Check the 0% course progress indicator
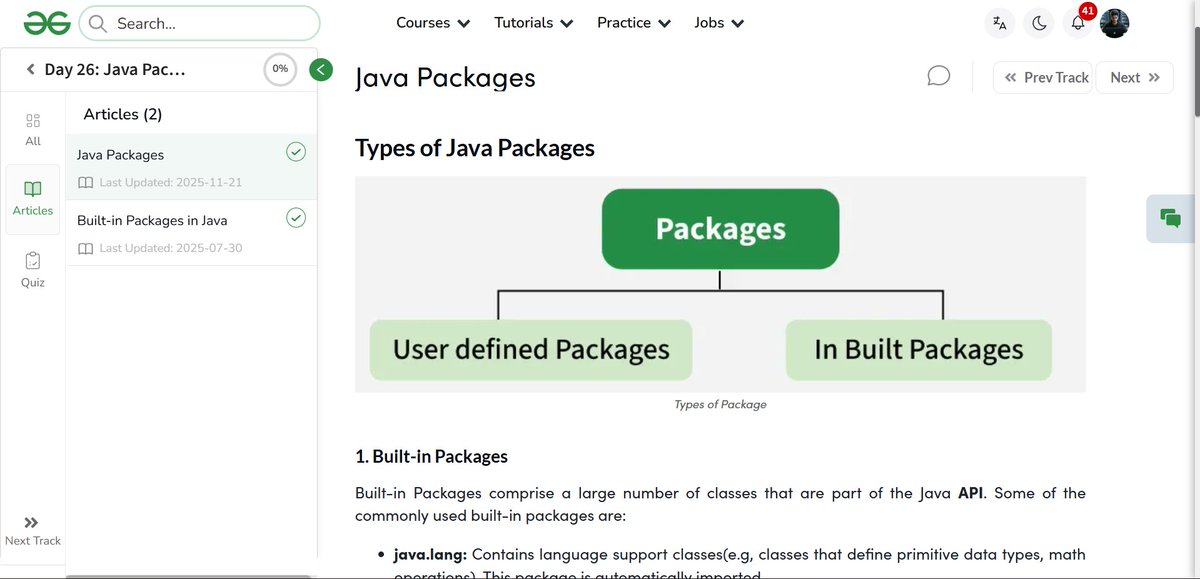Image resolution: width=1200 pixels, height=579 pixels. (x=279, y=69)
